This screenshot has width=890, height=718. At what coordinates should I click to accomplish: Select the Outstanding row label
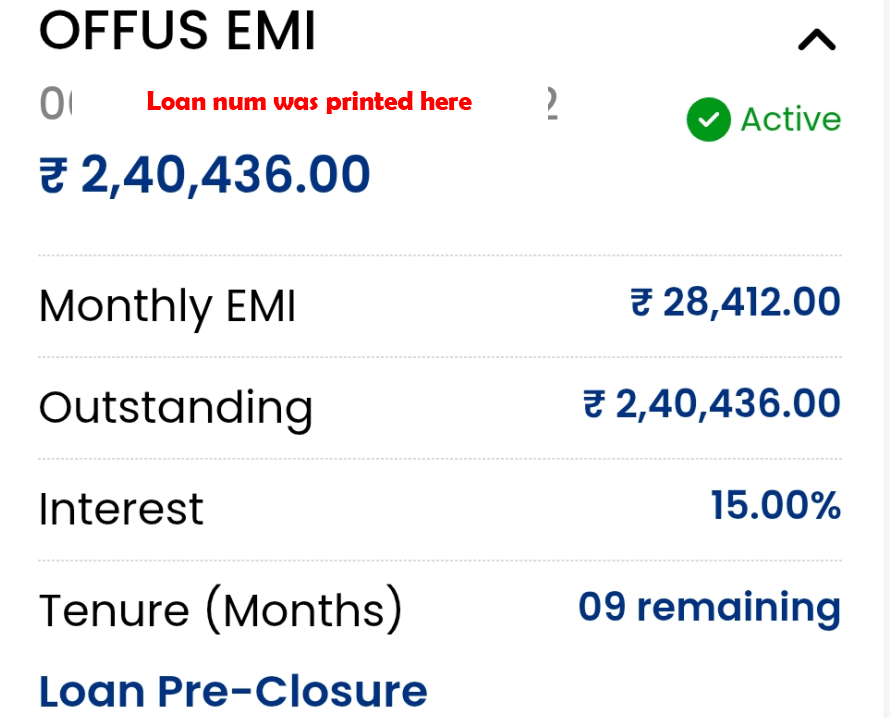176,409
